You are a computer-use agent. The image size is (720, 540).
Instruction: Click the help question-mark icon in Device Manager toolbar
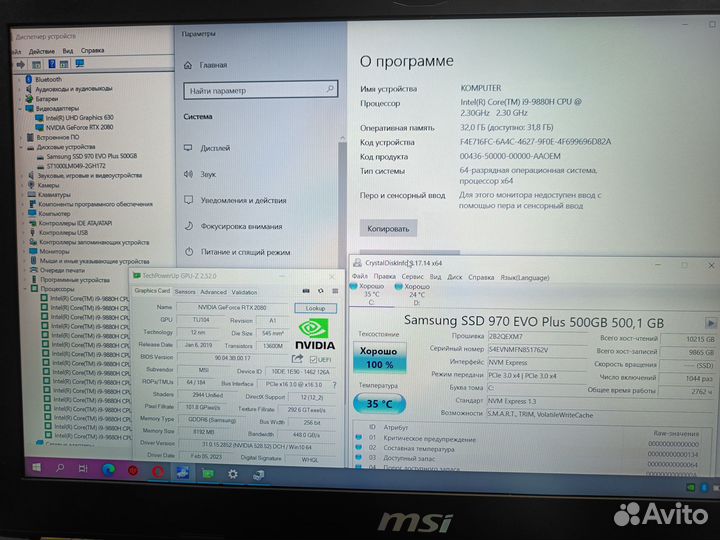point(51,64)
